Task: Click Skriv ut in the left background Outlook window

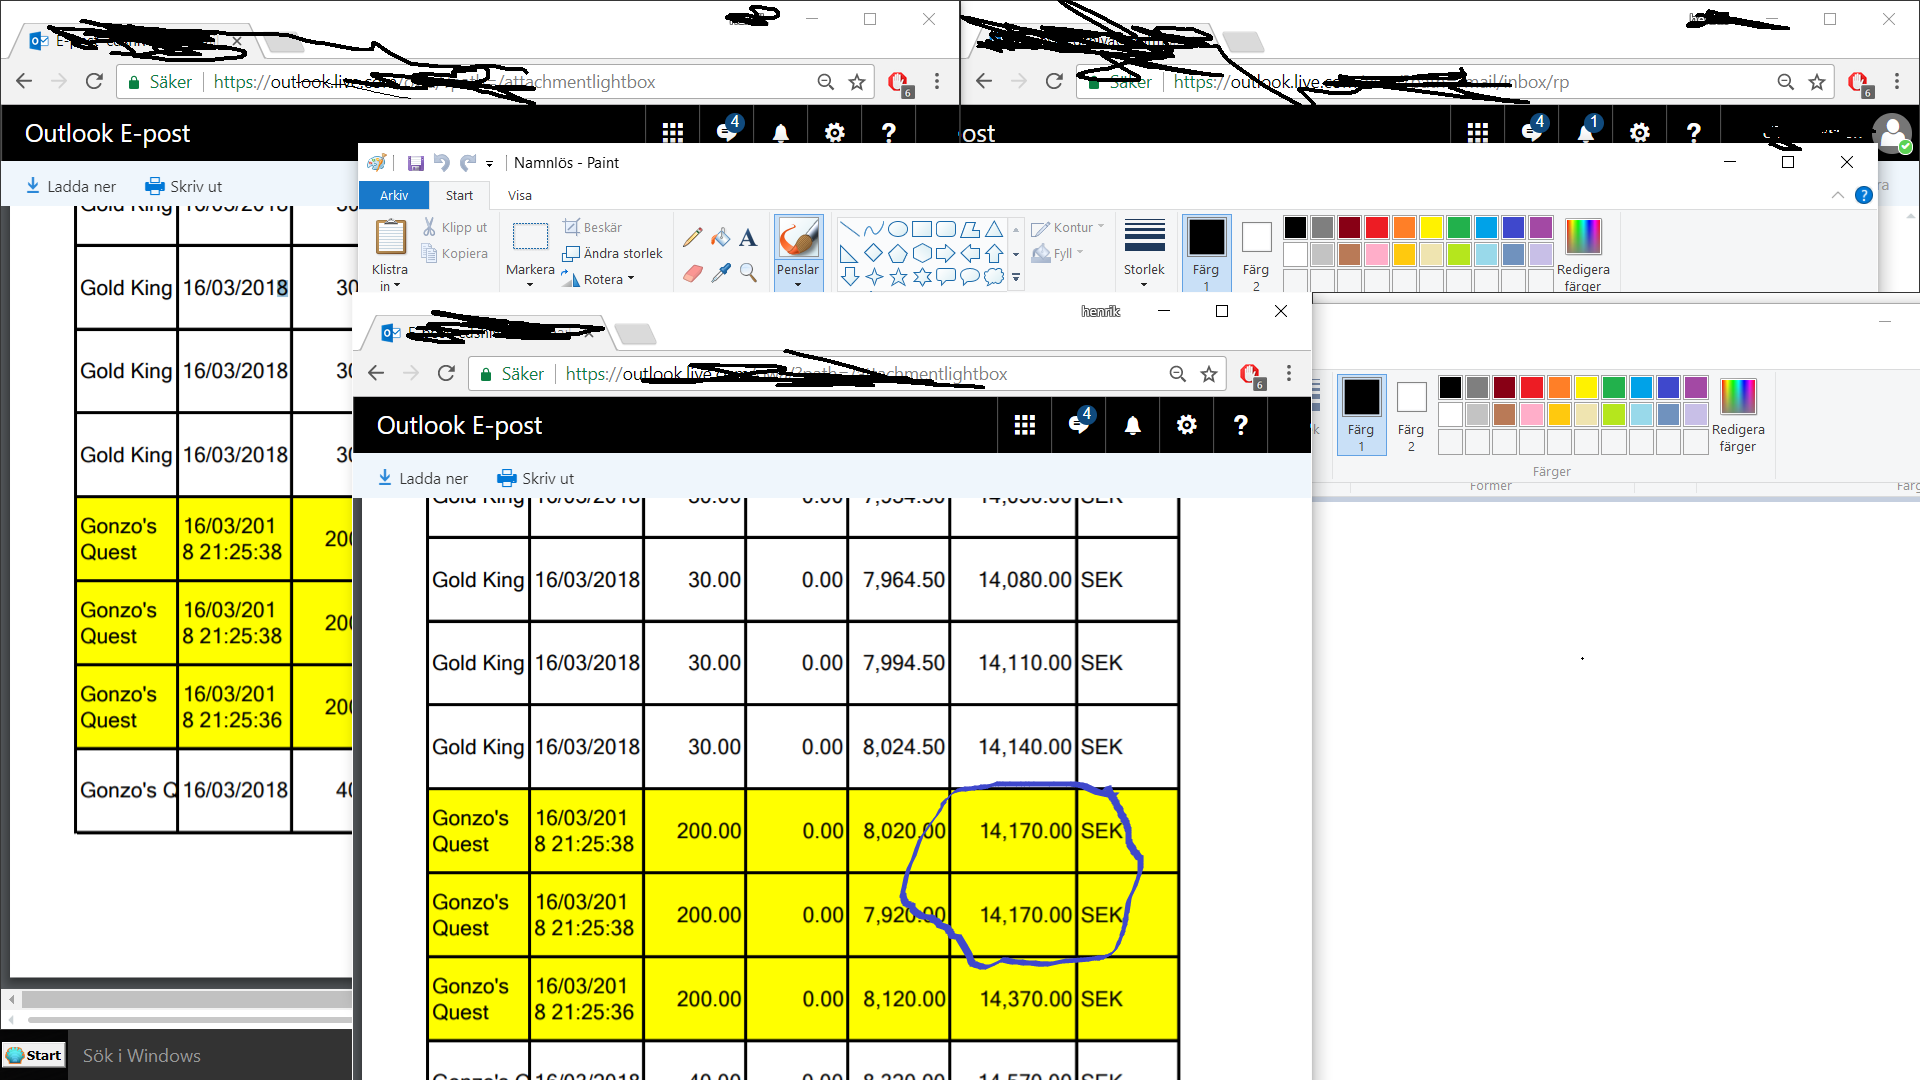Action: [183, 186]
